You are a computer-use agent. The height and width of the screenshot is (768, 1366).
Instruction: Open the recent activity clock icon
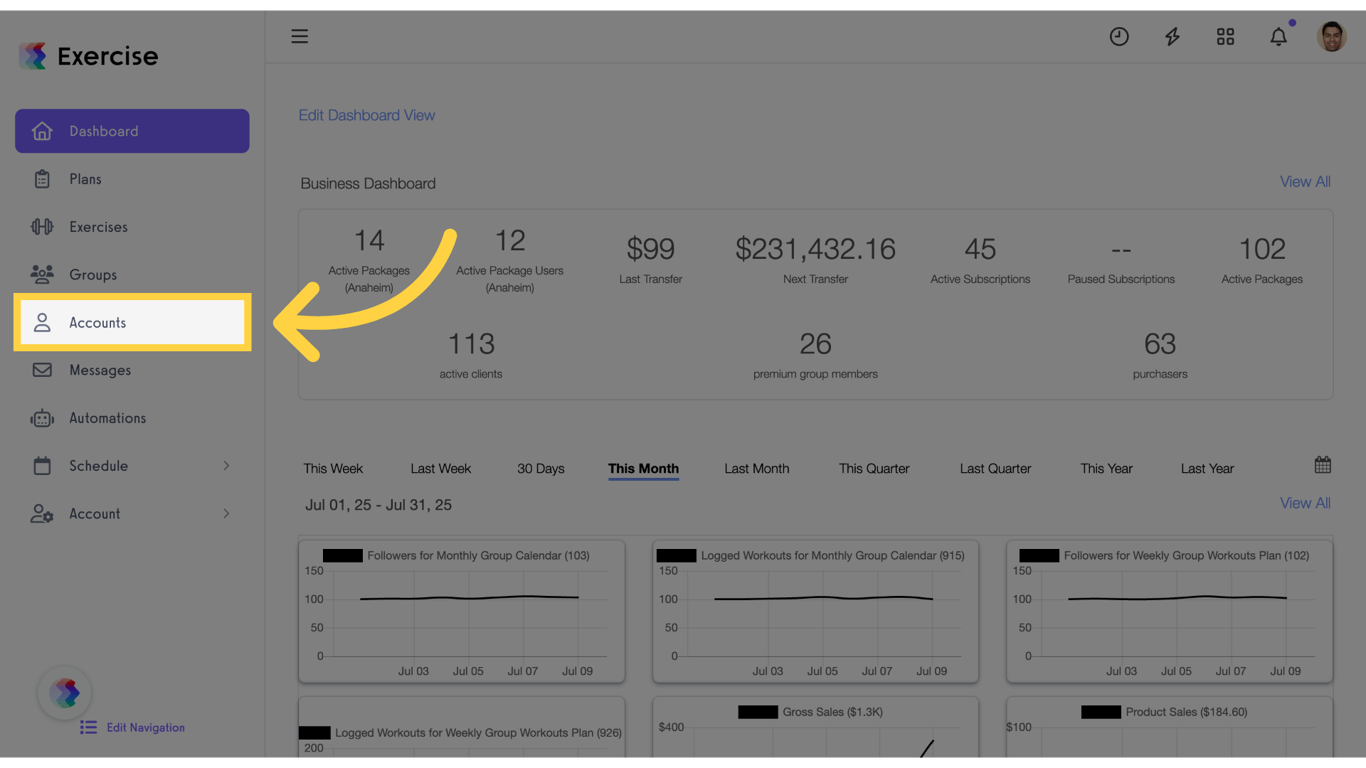pos(1119,36)
